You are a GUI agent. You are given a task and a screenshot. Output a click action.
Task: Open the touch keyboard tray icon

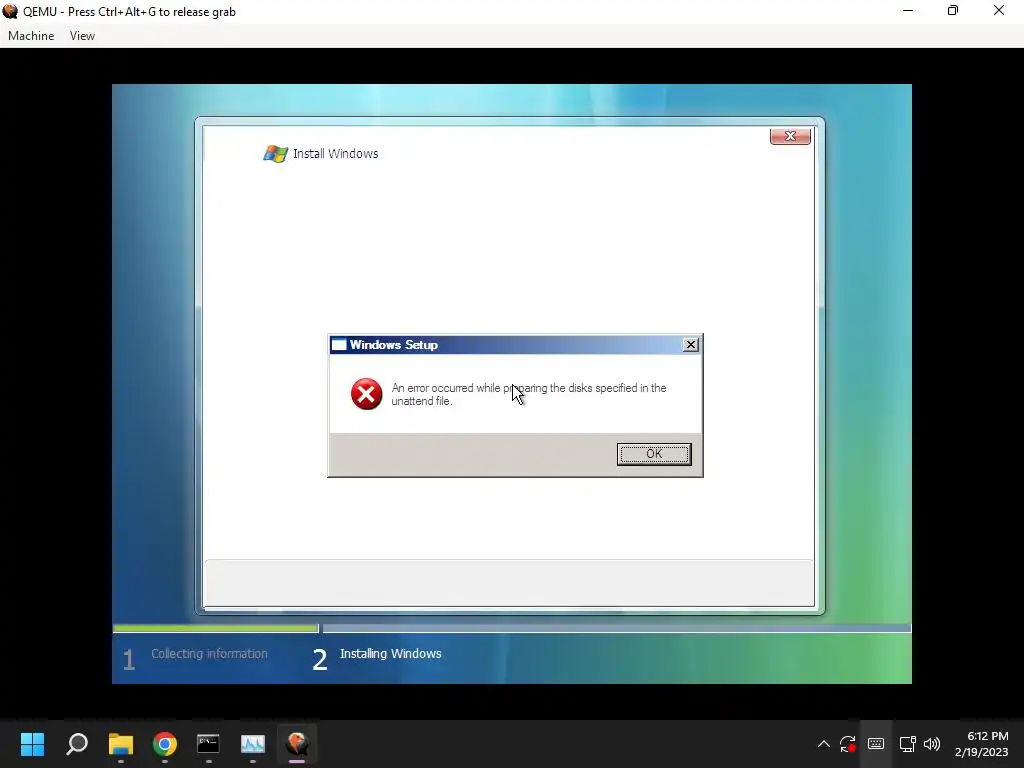[876, 744]
